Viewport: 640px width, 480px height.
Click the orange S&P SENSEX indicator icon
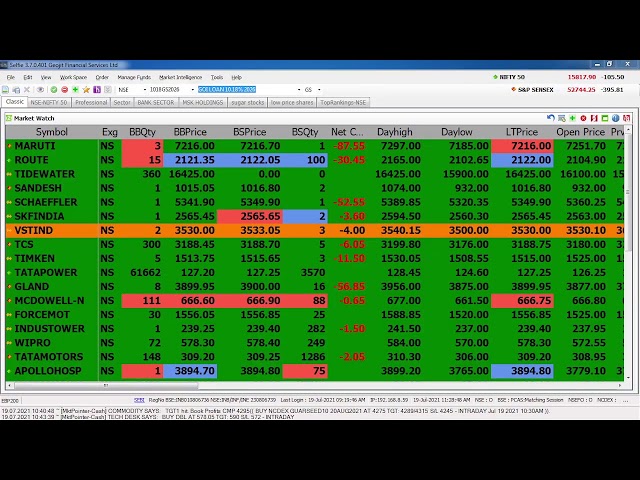[514, 89]
